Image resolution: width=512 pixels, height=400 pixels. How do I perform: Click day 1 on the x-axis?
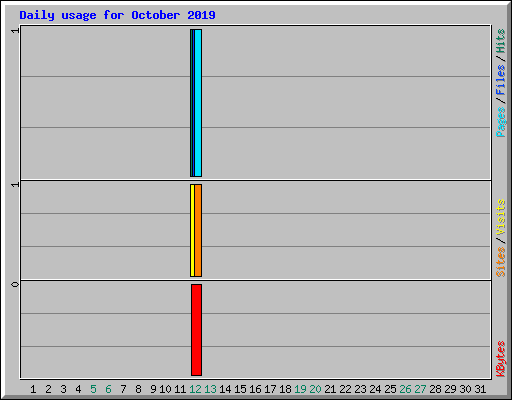(x=33, y=389)
